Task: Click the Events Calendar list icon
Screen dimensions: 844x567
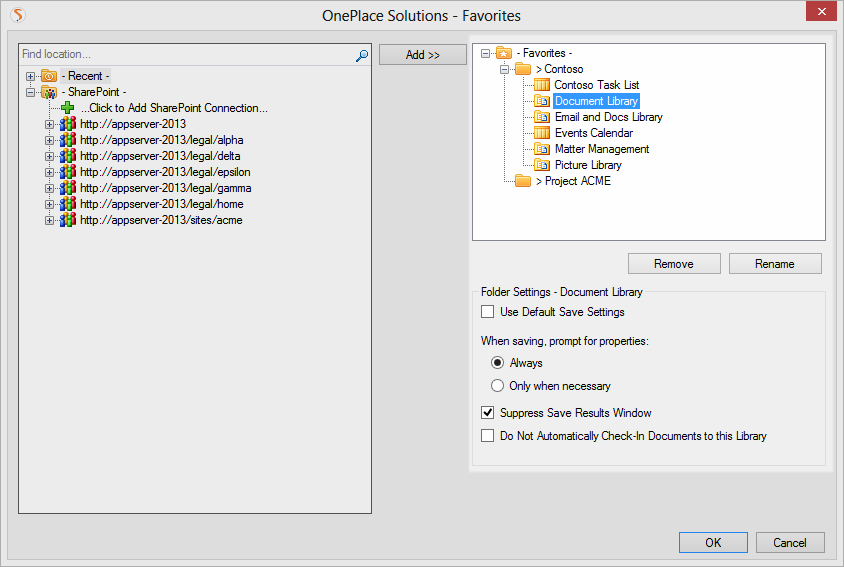Action: pyautogui.click(x=542, y=133)
